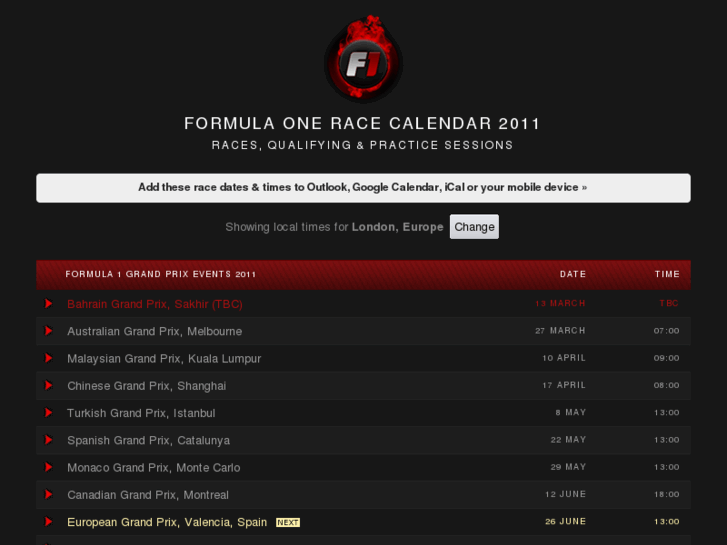Expand the Canadian Grand Prix row arrow
This screenshot has height=545, width=727.
48,494
